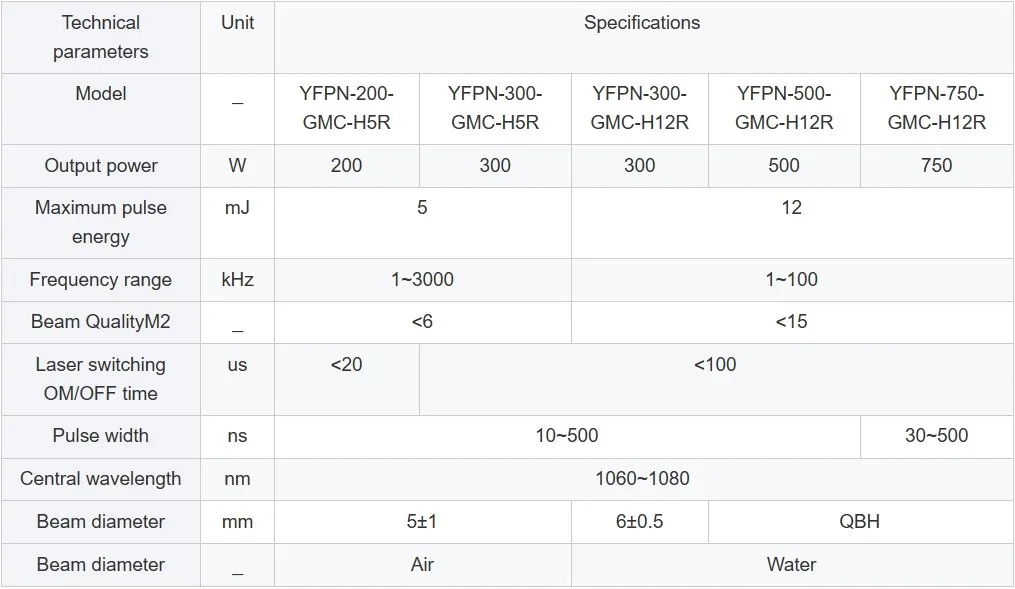Click the <15 beam quality value
The width and height of the screenshot is (1015, 589).
tap(792, 322)
